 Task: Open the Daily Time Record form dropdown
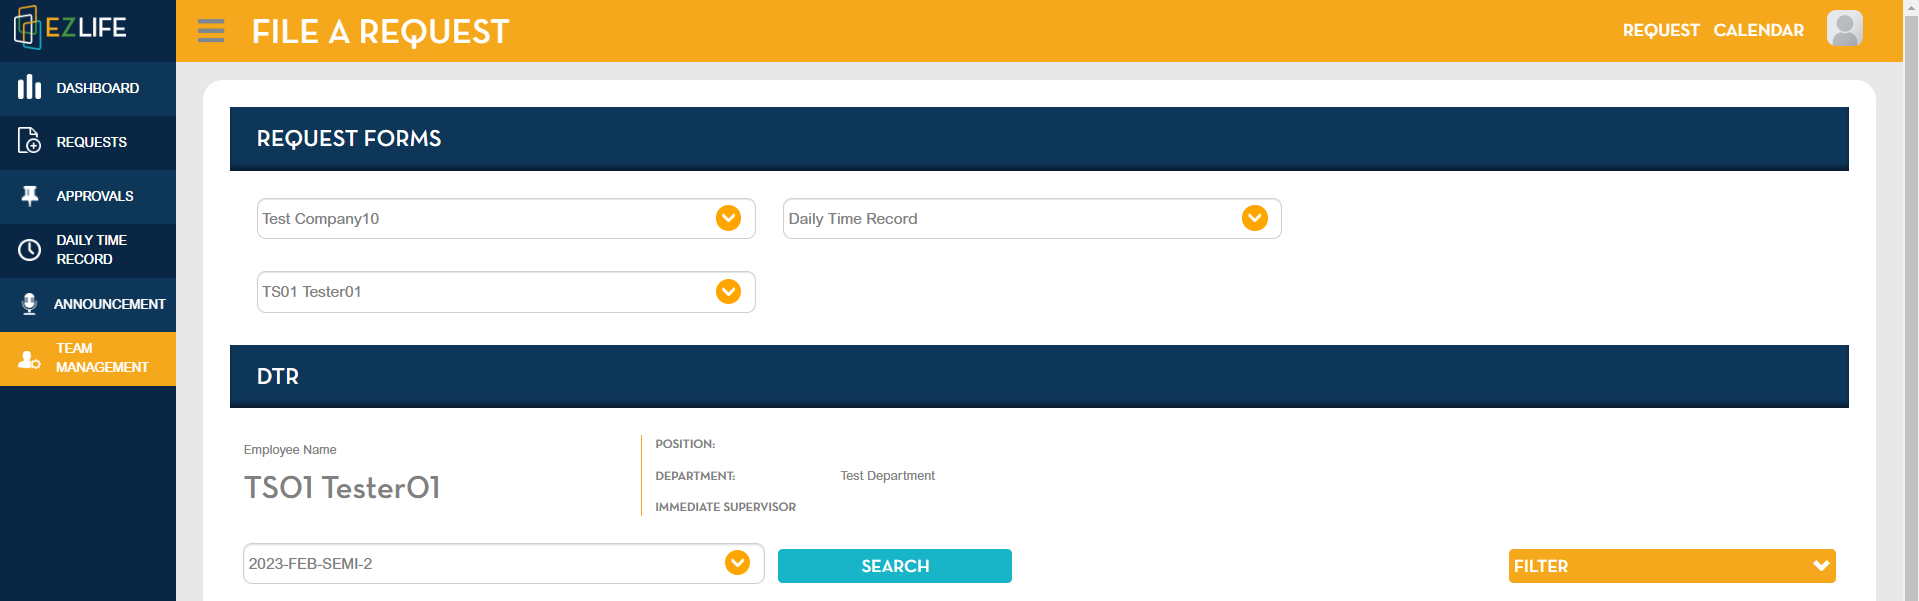(1032, 218)
